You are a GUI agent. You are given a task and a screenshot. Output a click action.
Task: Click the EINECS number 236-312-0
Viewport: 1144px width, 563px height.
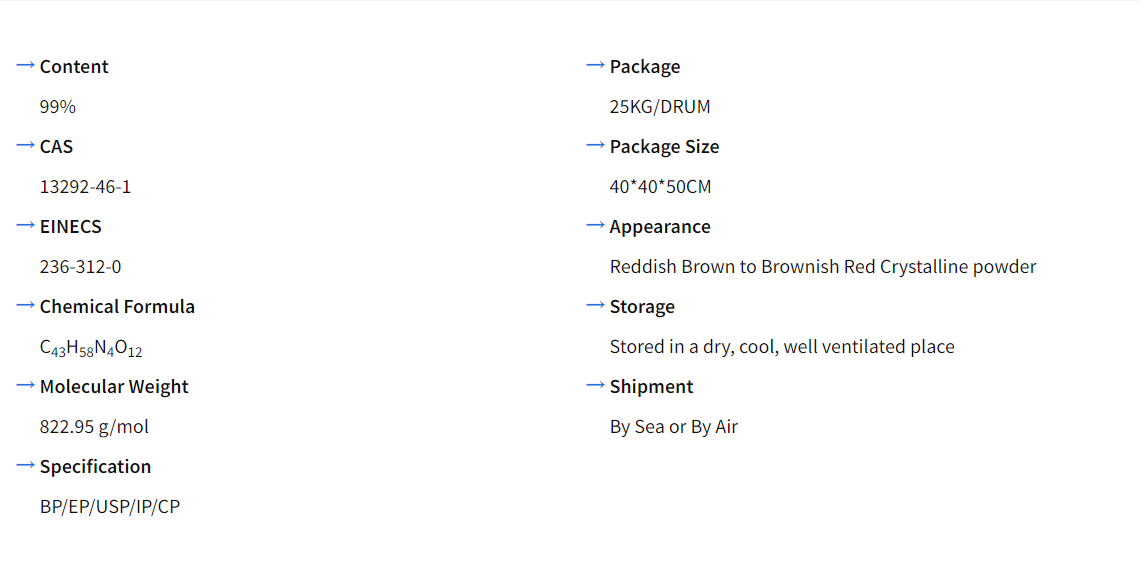pyautogui.click(x=80, y=267)
